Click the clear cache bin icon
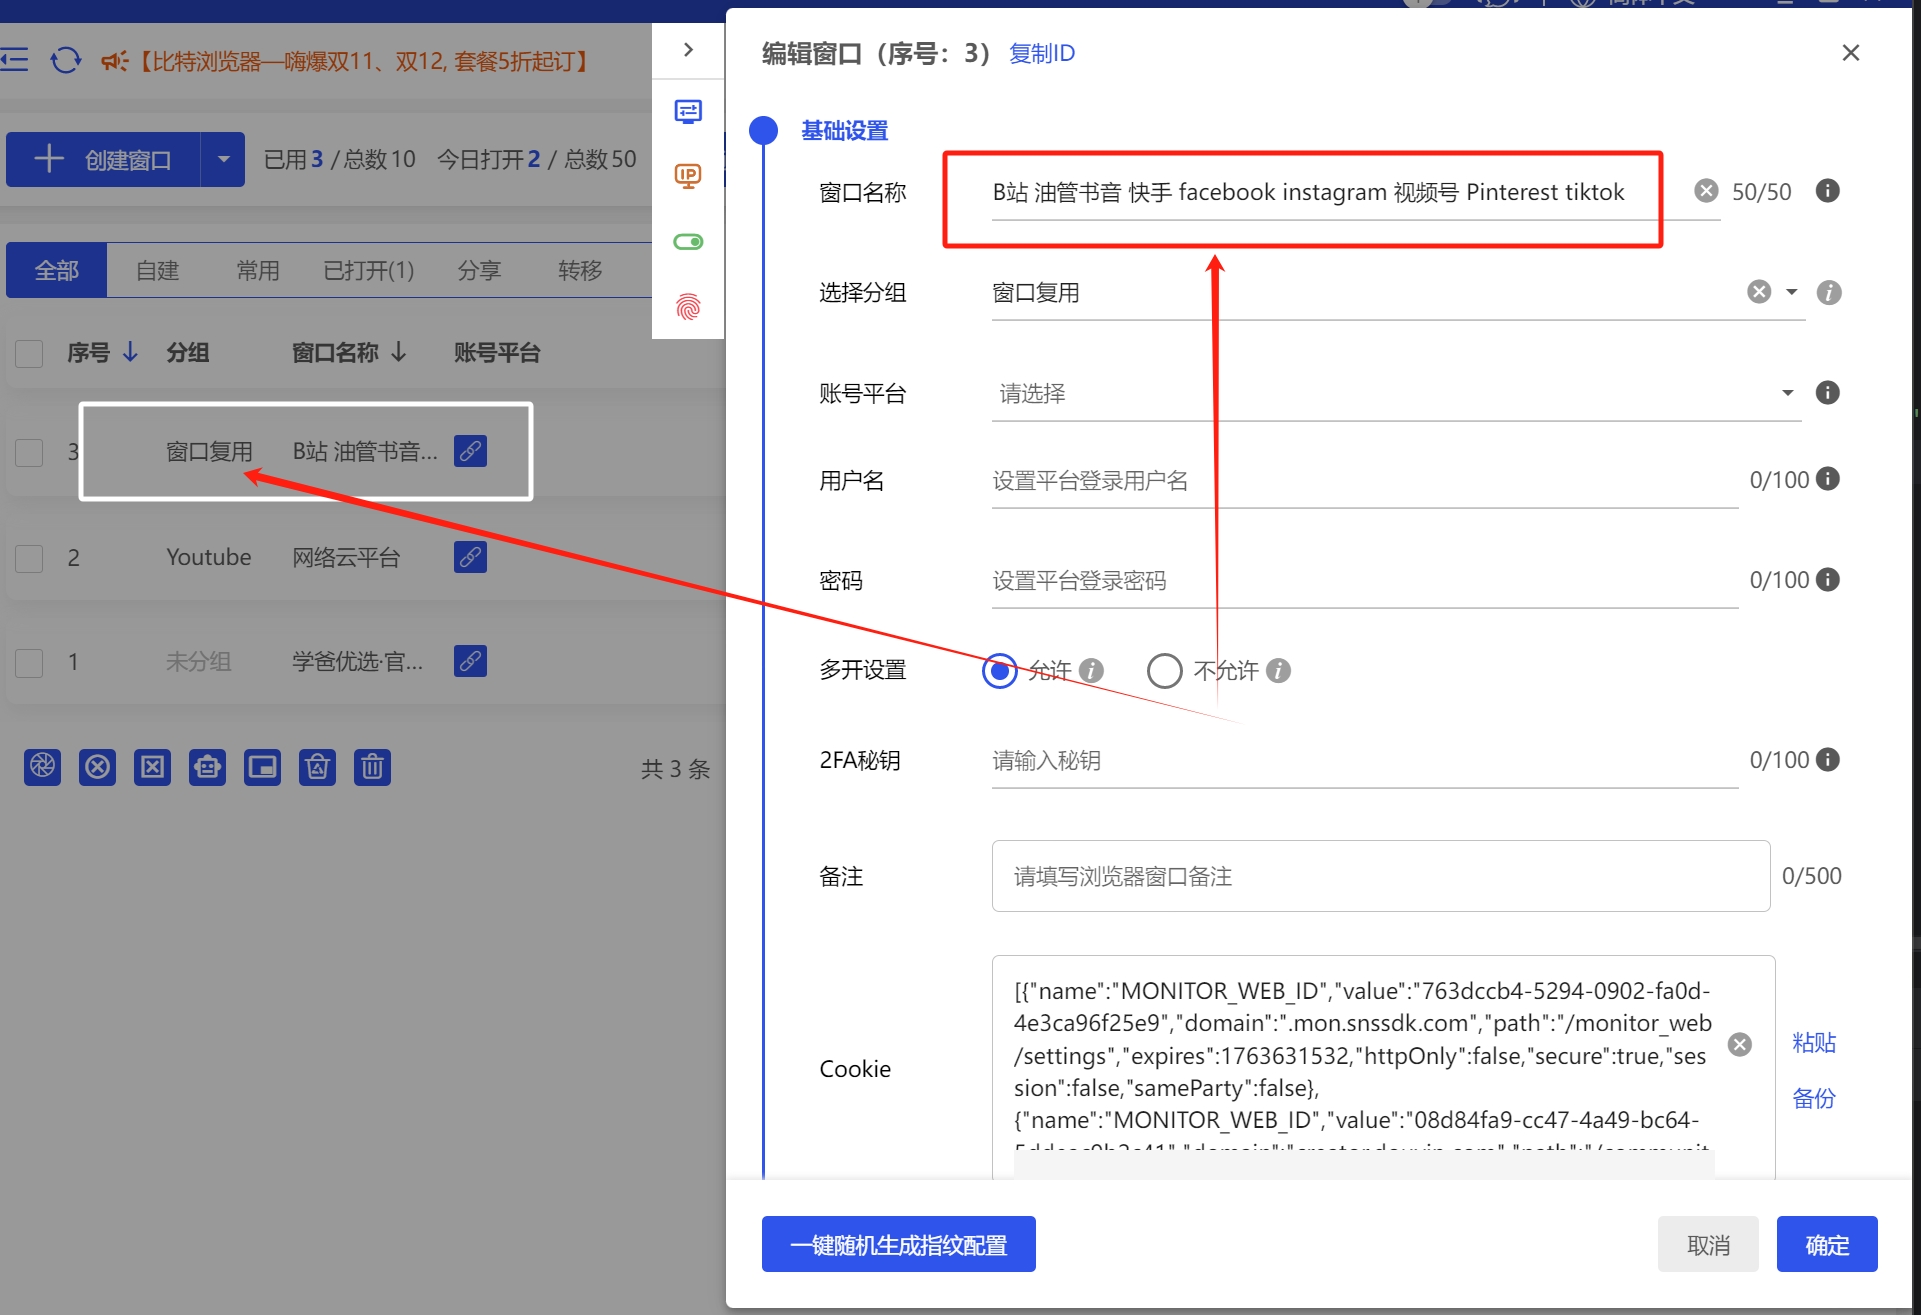The image size is (1921, 1315). (317, 767)
